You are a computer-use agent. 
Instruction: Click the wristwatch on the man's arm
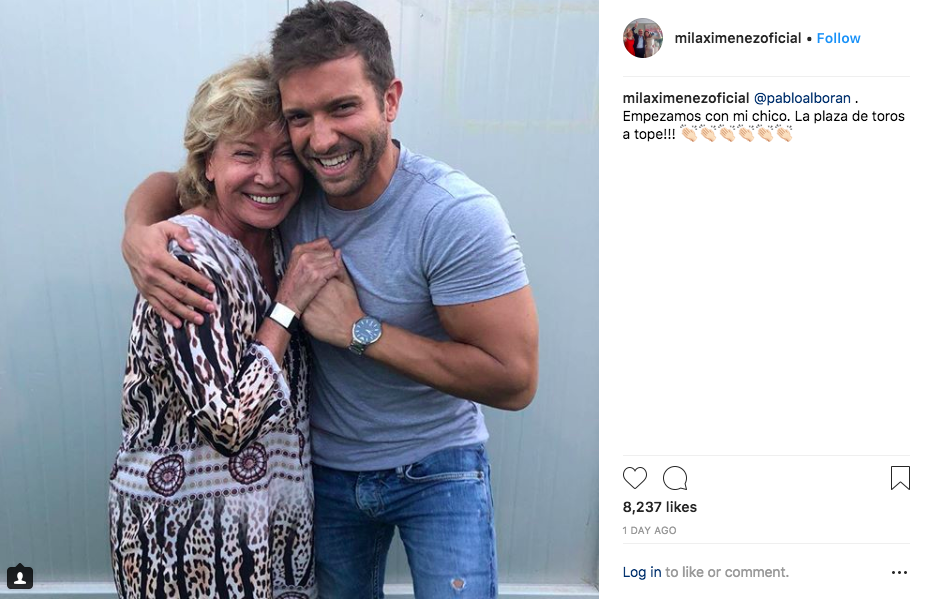[366, 333]
